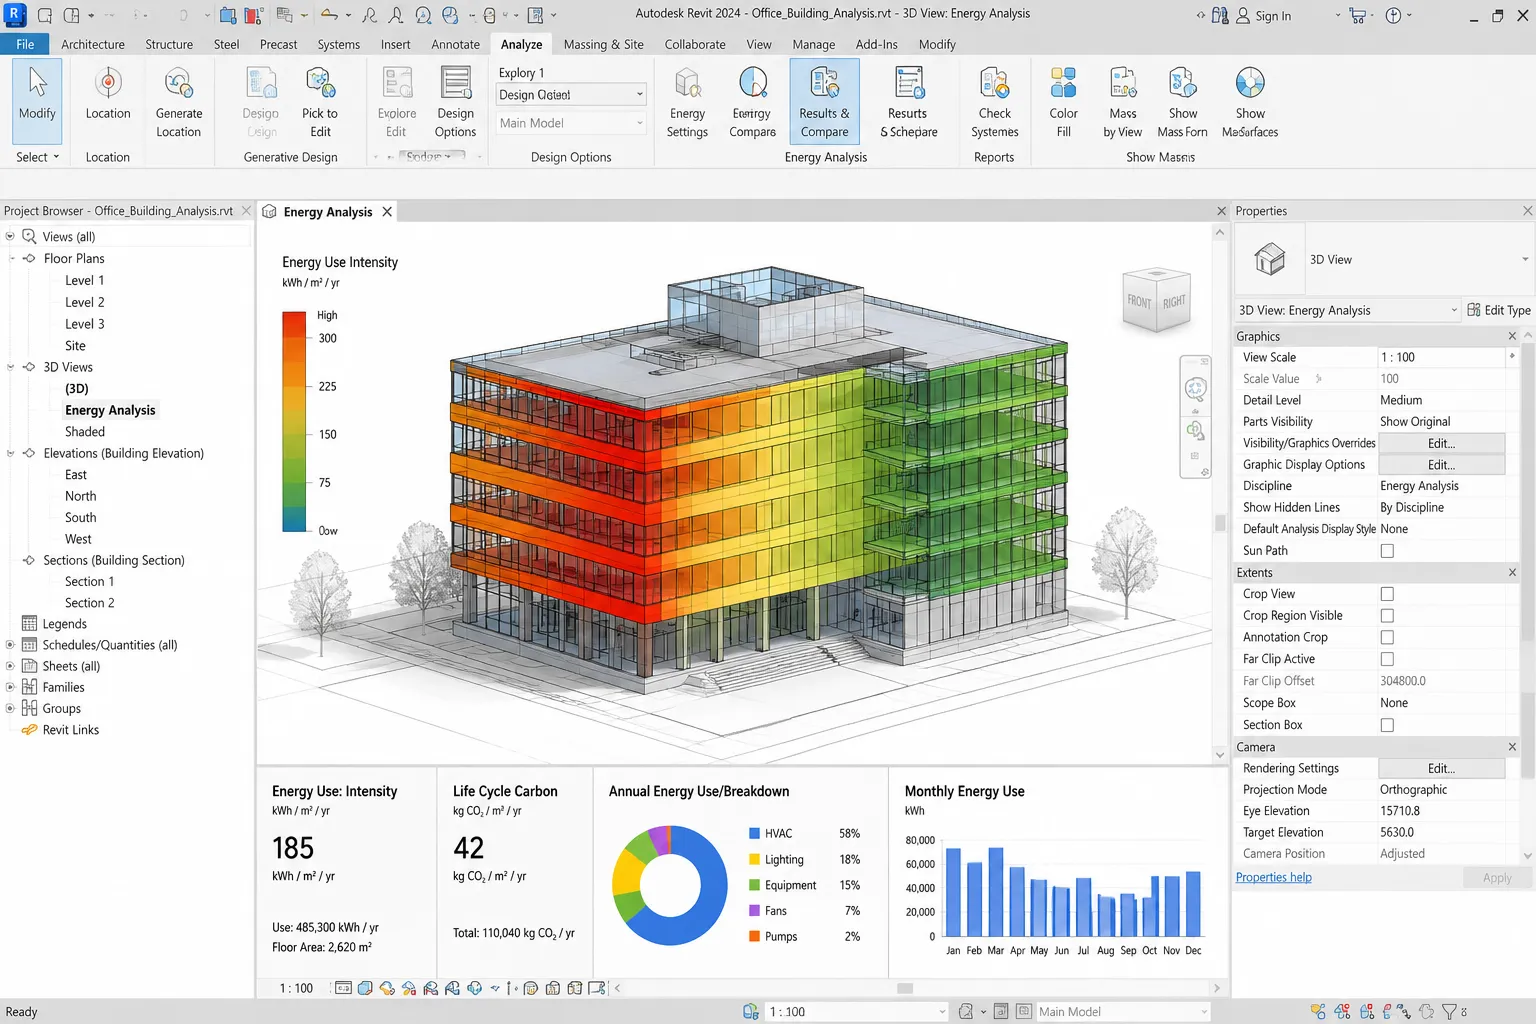
Task: Click the ViewCube in 3D view
Action: pos(1156,298)
